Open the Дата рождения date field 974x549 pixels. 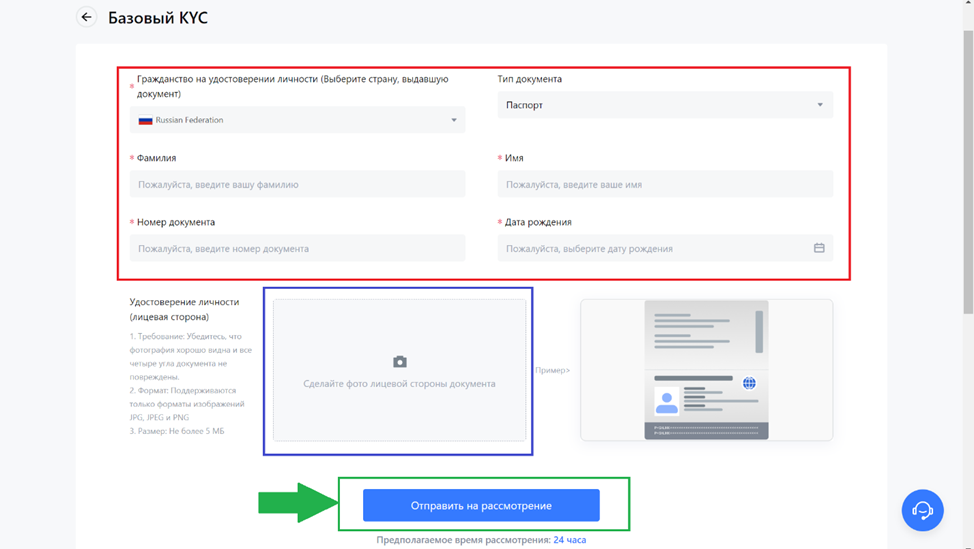click(665, 248)
